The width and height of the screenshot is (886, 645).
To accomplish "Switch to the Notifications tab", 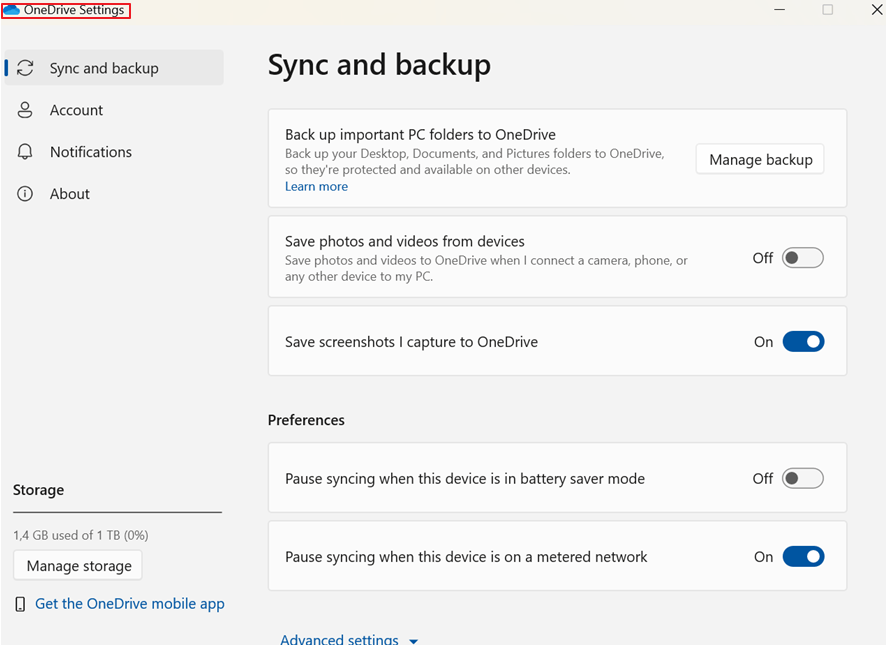I will [x=90, y=152].
